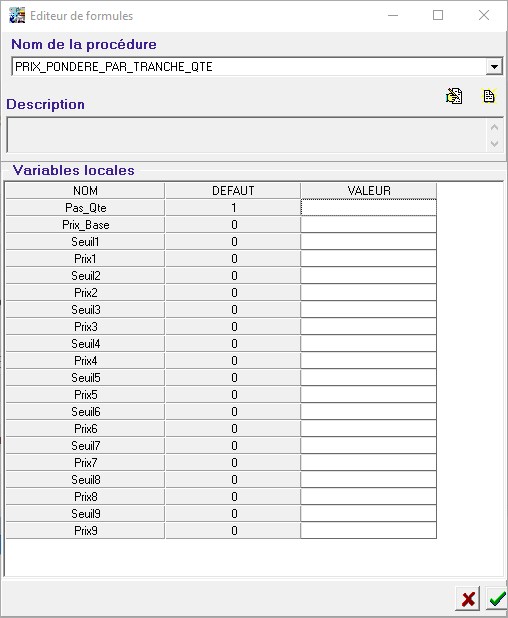Click the edit description document icon
This screenshot has height=618, width=508.
[x=454, y=96]
